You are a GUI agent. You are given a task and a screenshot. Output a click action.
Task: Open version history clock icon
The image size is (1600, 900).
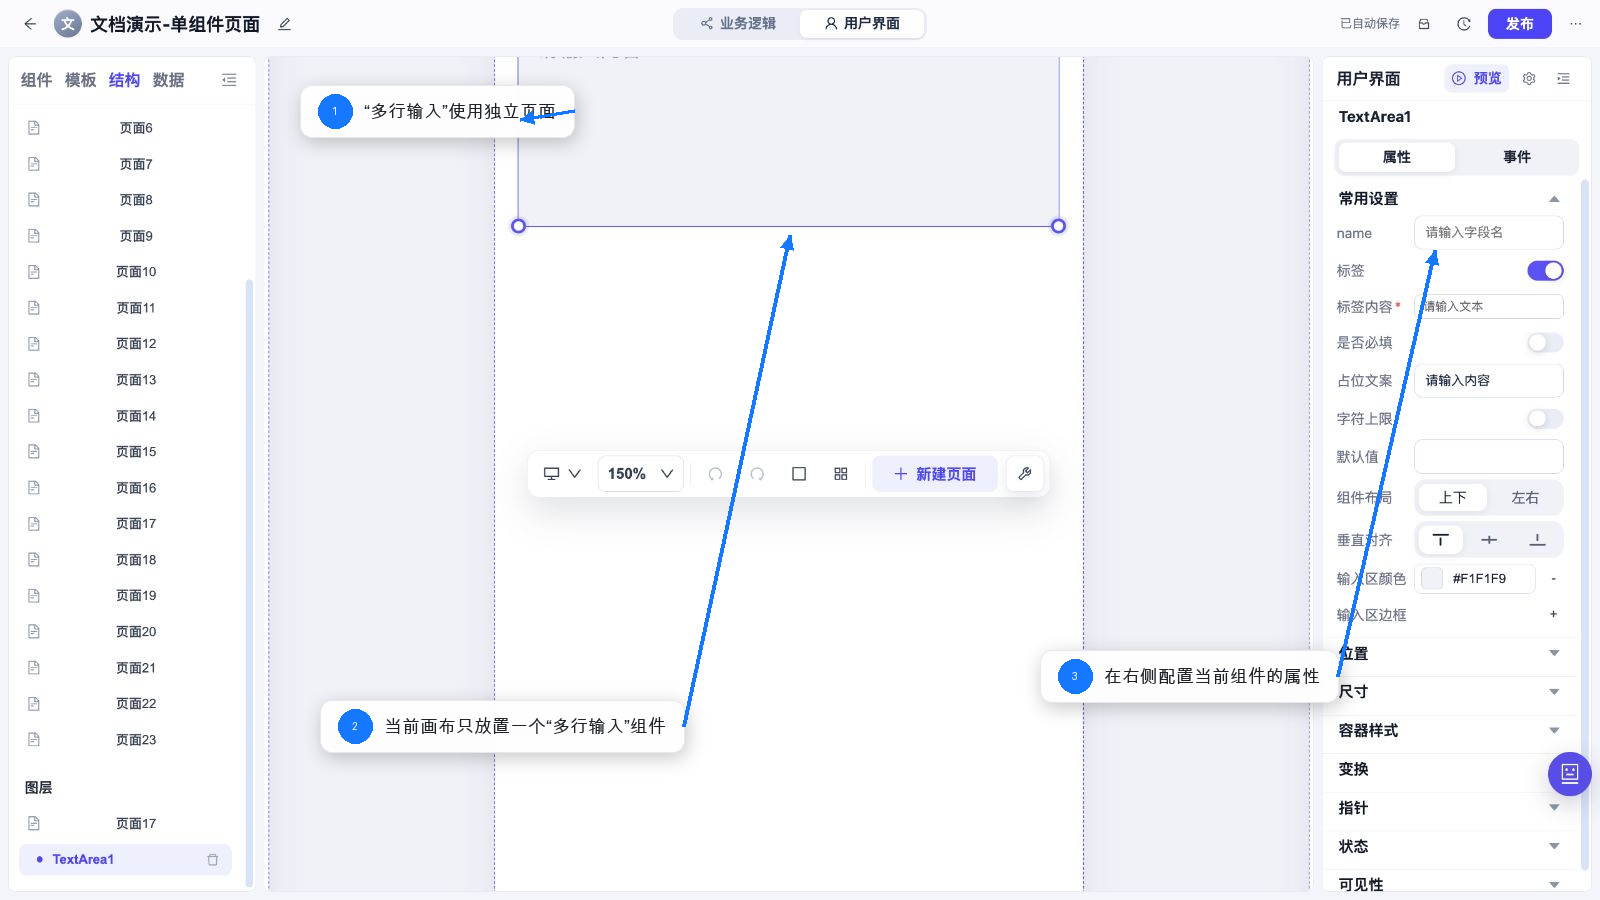pyautogui.click(x=1464, y=24)
